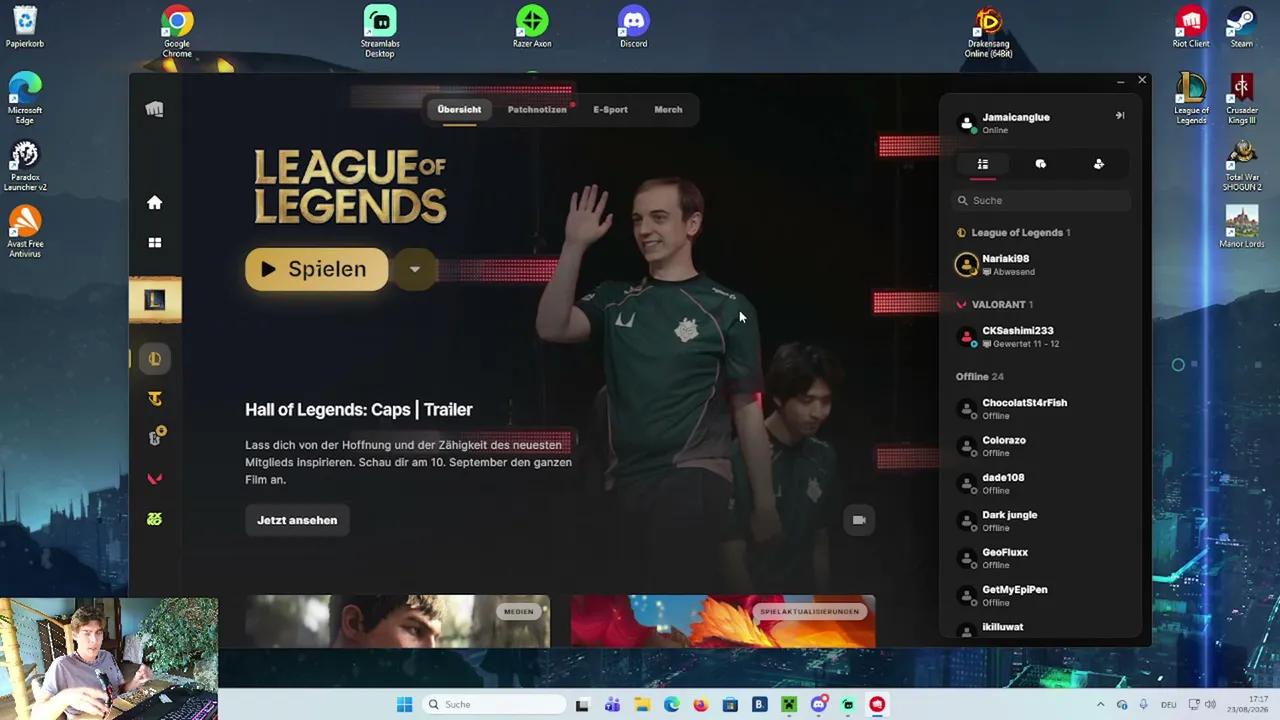This screenshot has width=1280, height=720.
Task: Open the Riot Client desktop shortcut
Action: click(1190, 27)
